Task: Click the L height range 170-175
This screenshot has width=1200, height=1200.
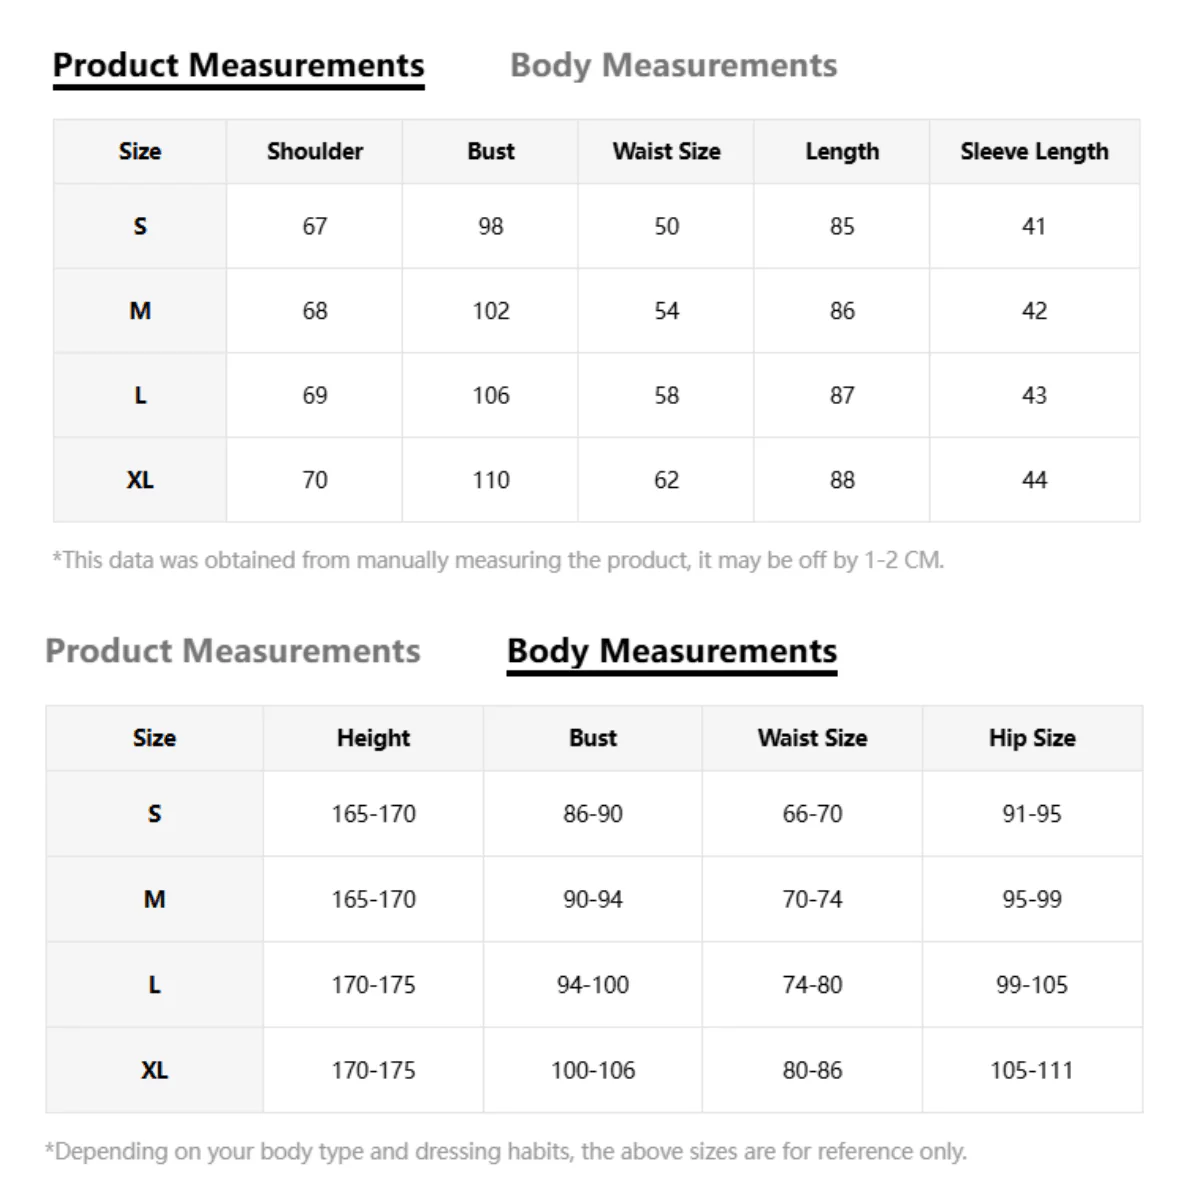Action: click(373, 985)
